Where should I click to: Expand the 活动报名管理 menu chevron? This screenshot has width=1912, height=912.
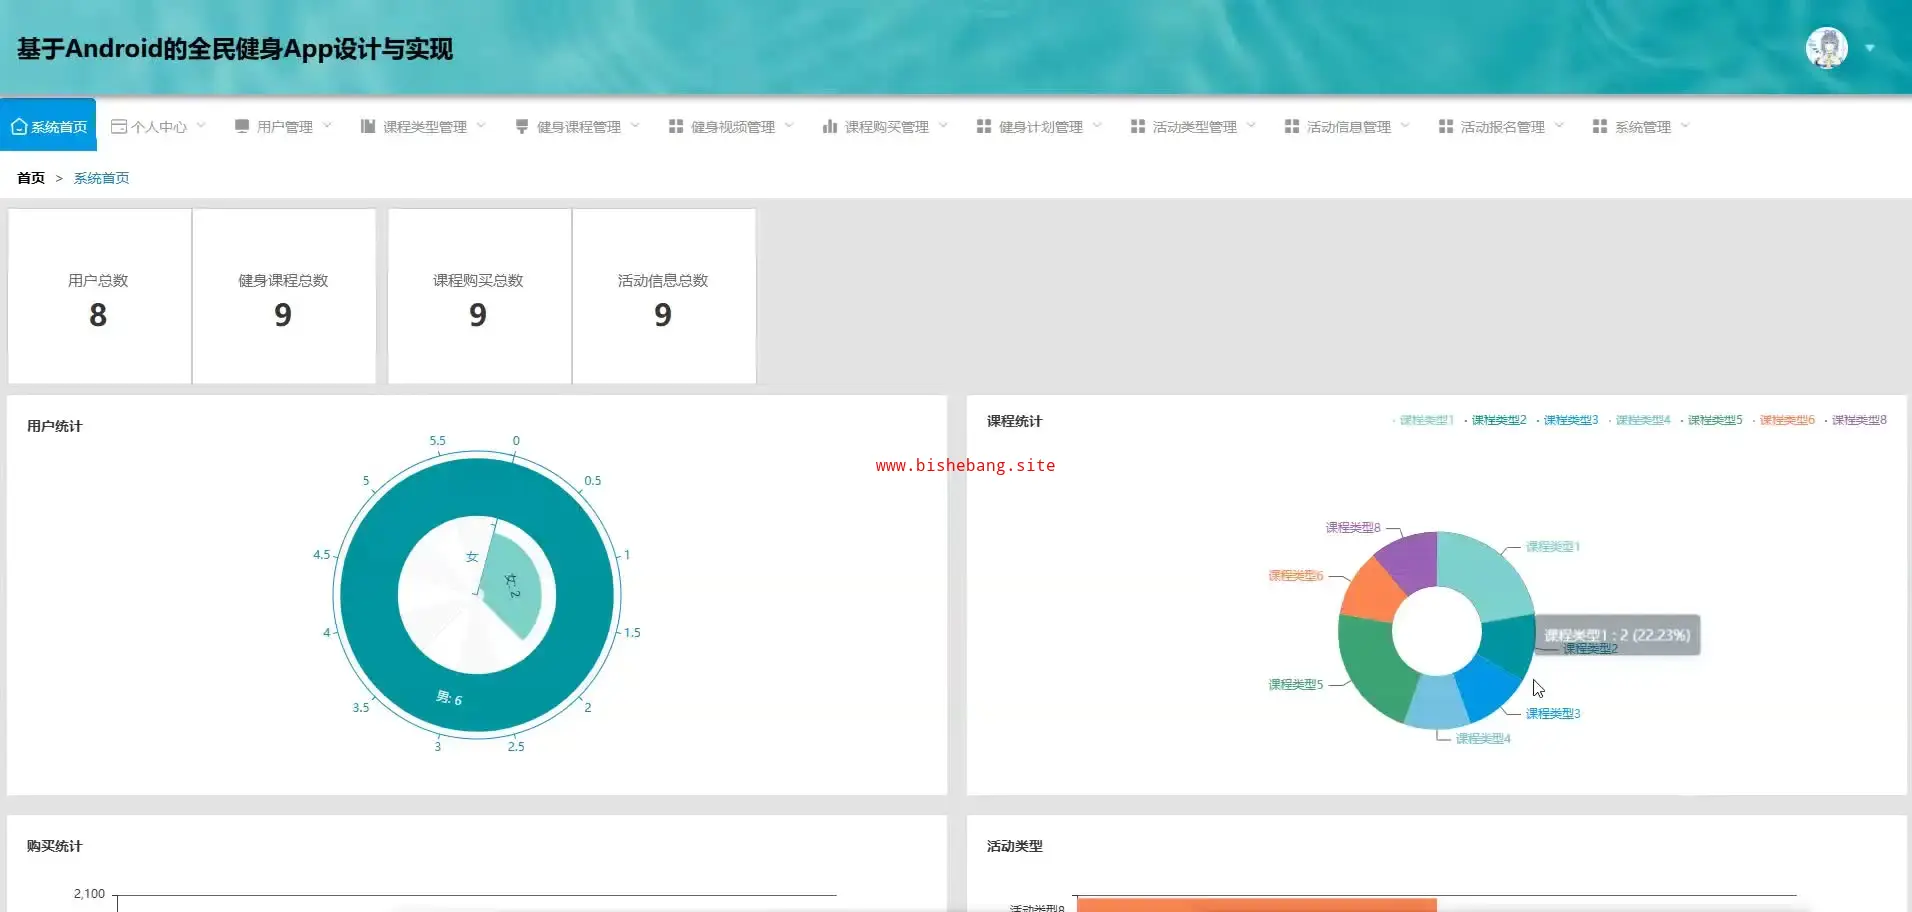point(1559,126)
